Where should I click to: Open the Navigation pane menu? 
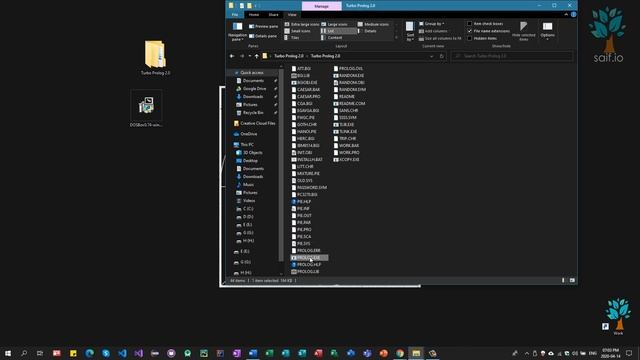[237, 31]
